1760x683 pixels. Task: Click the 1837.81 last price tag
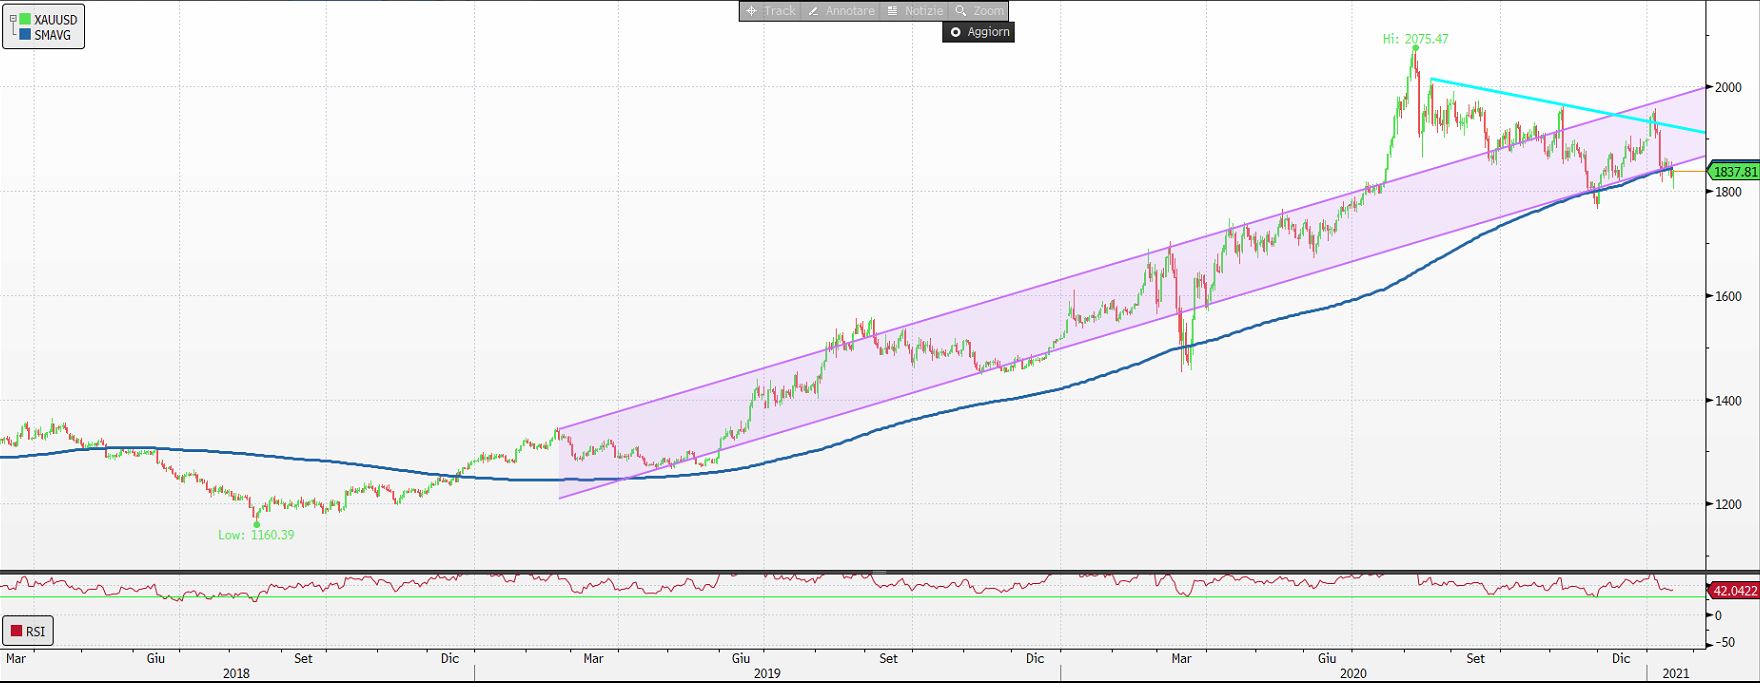(1734, 172)
